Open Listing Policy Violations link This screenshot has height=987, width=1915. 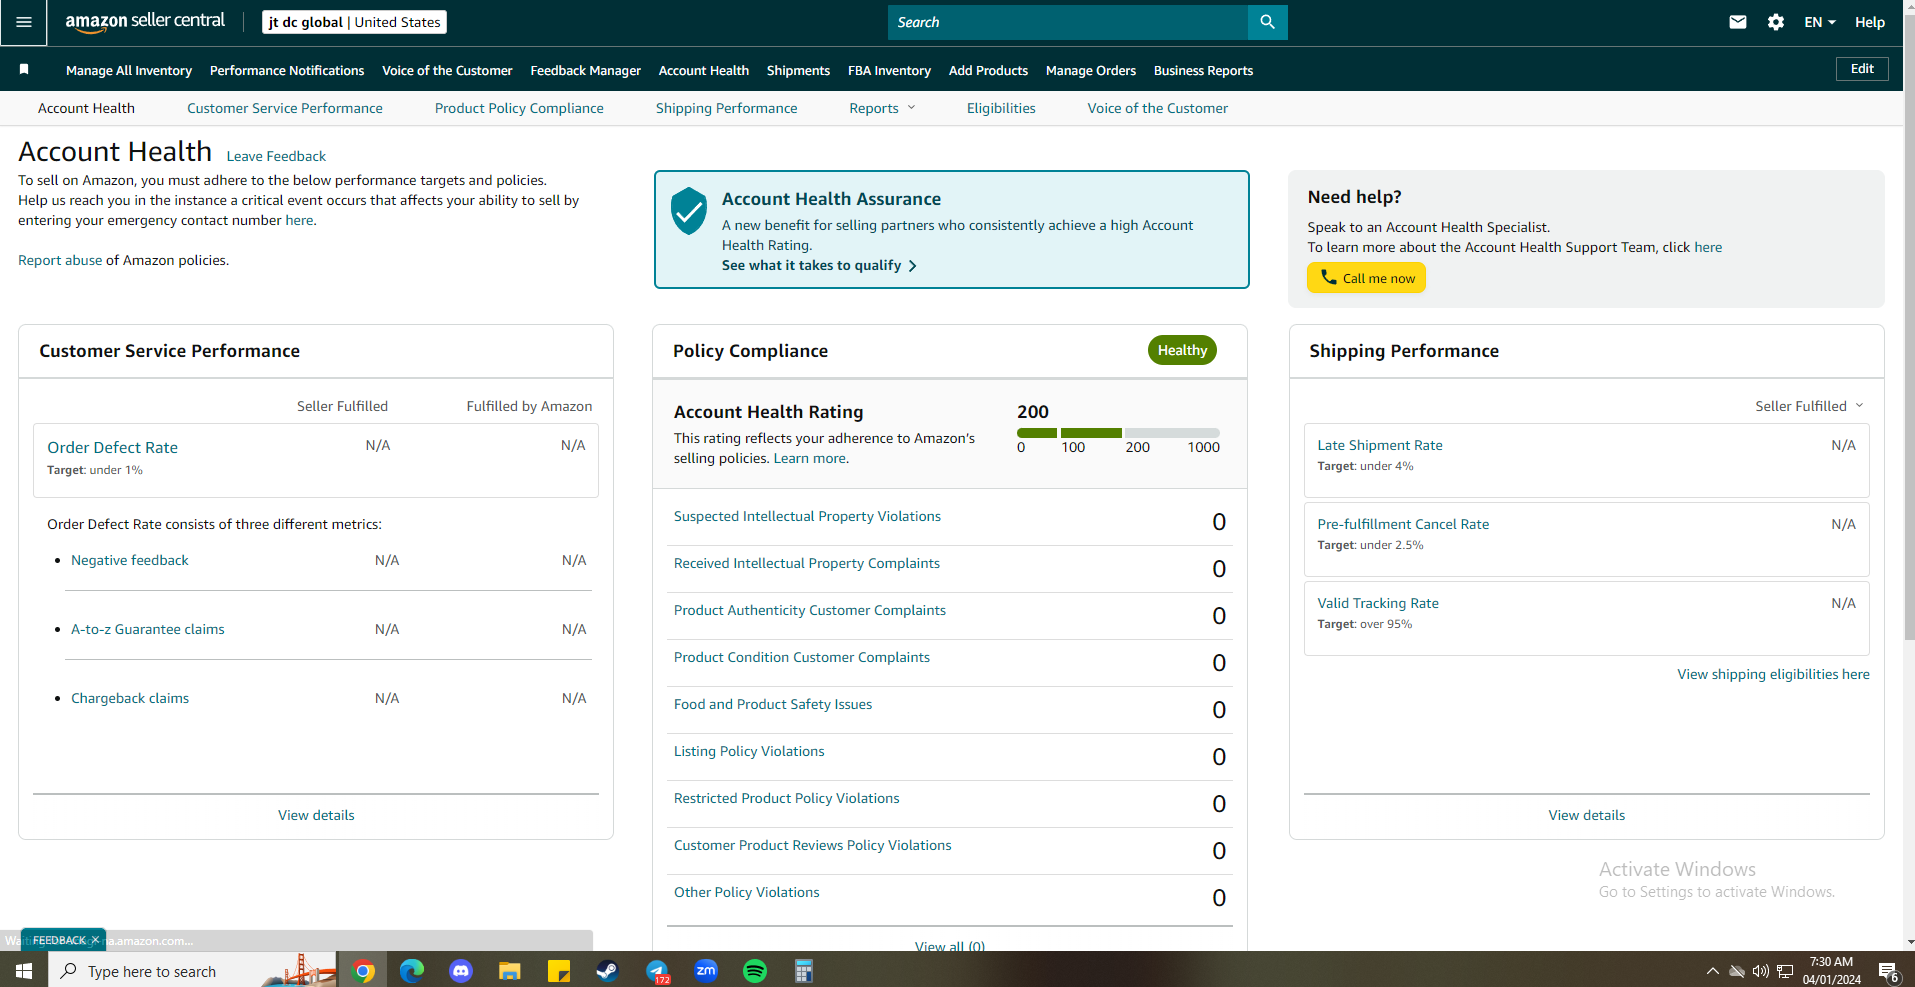tap(749, 751)
